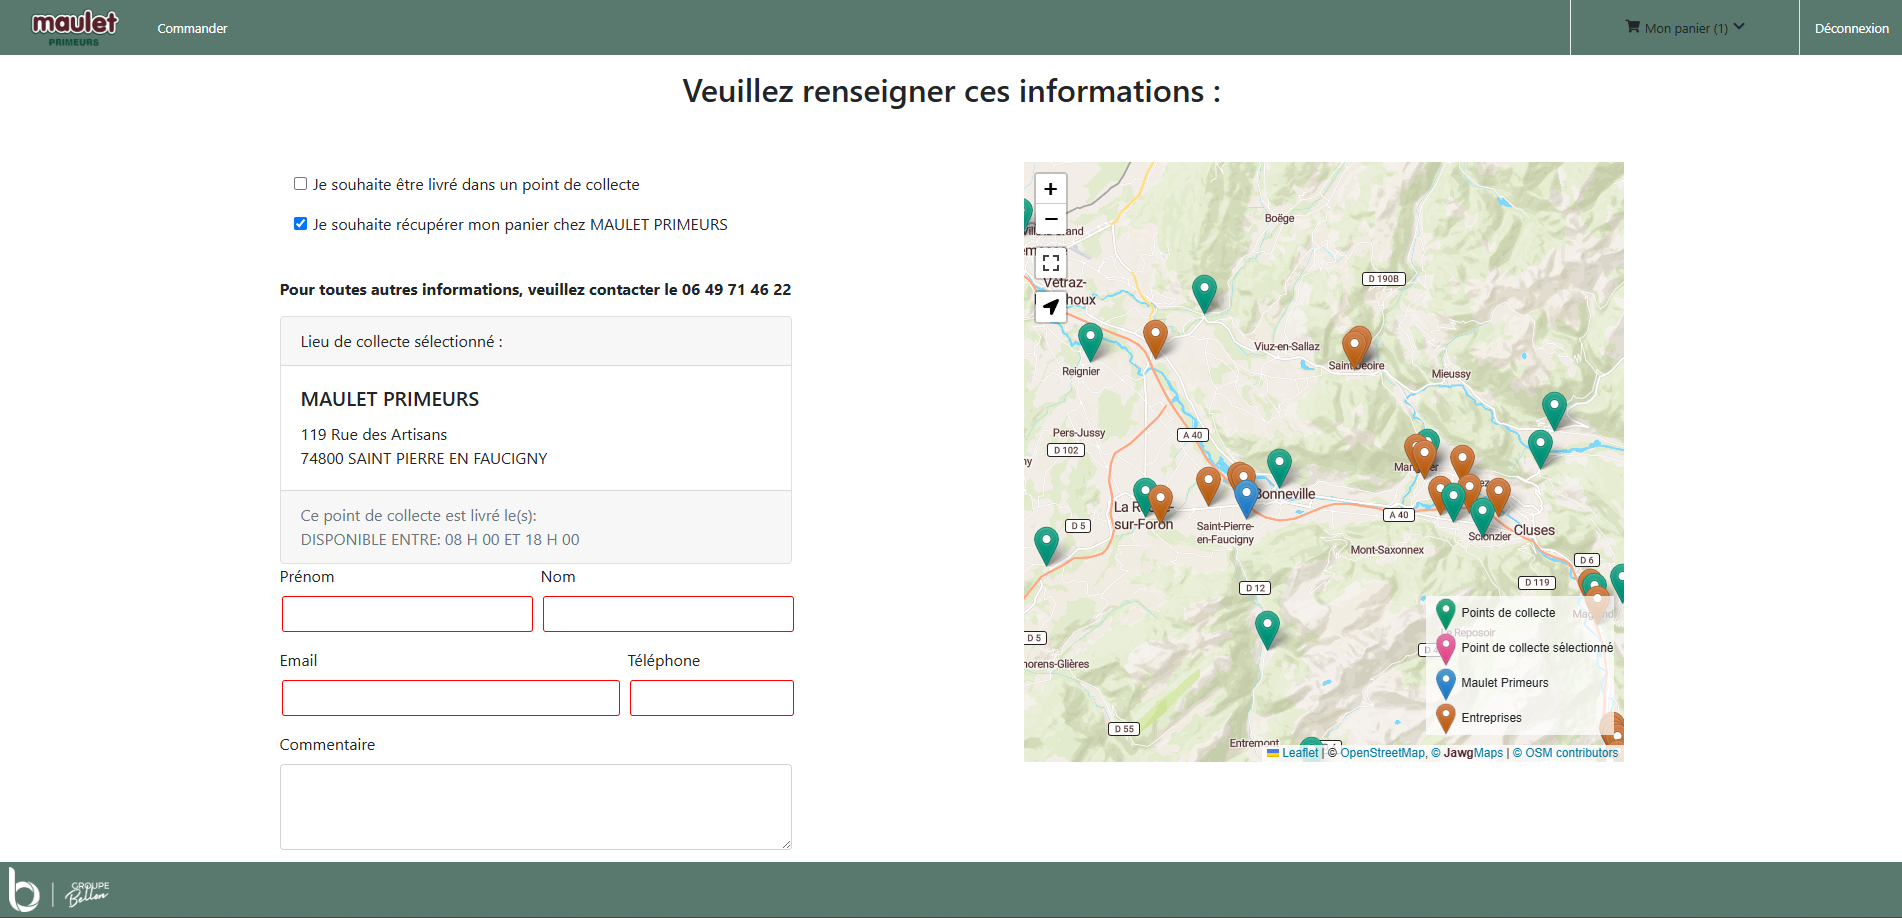The width and height of the screenshot is (1902, 918).
Task: Select the orange marker east of Reignier
Action: tap(1155, 339)
